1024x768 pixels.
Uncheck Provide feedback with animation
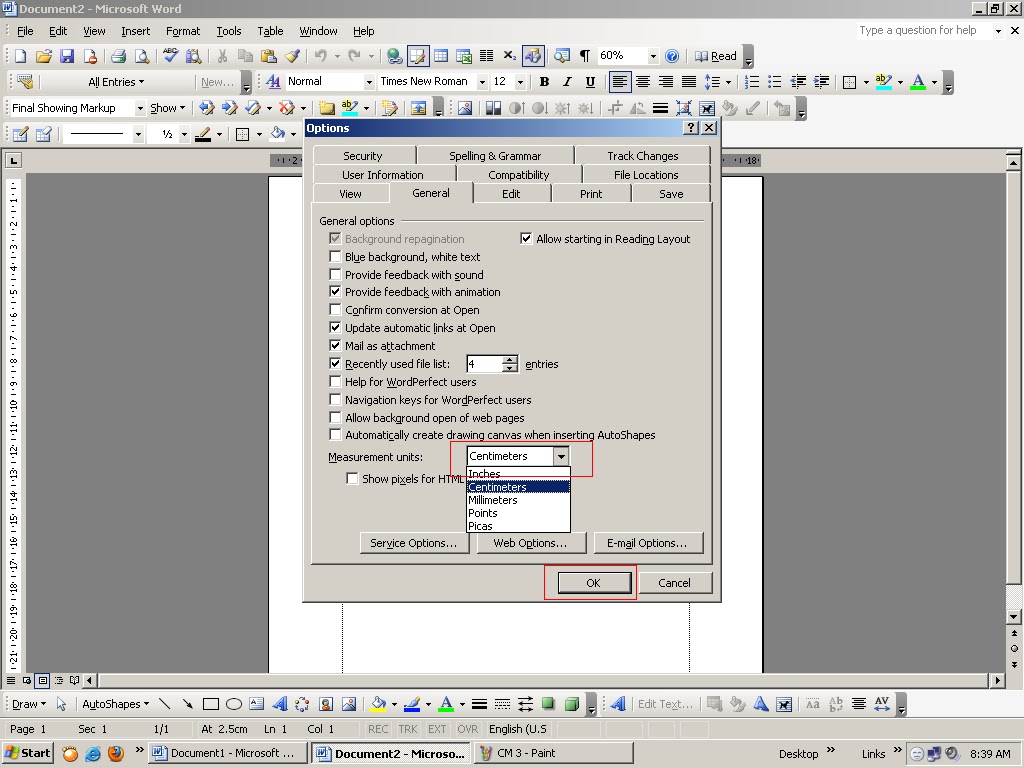tap(335, 292)
